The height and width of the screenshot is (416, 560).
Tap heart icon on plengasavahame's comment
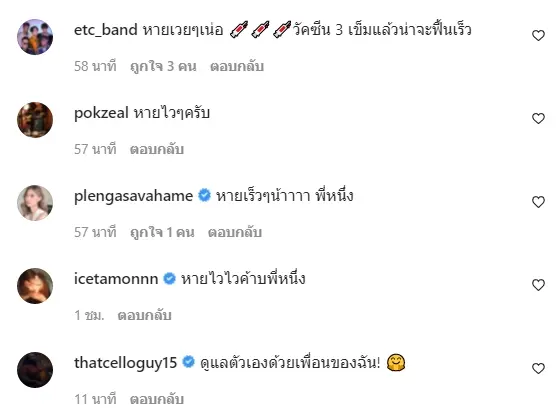point(538,202)
